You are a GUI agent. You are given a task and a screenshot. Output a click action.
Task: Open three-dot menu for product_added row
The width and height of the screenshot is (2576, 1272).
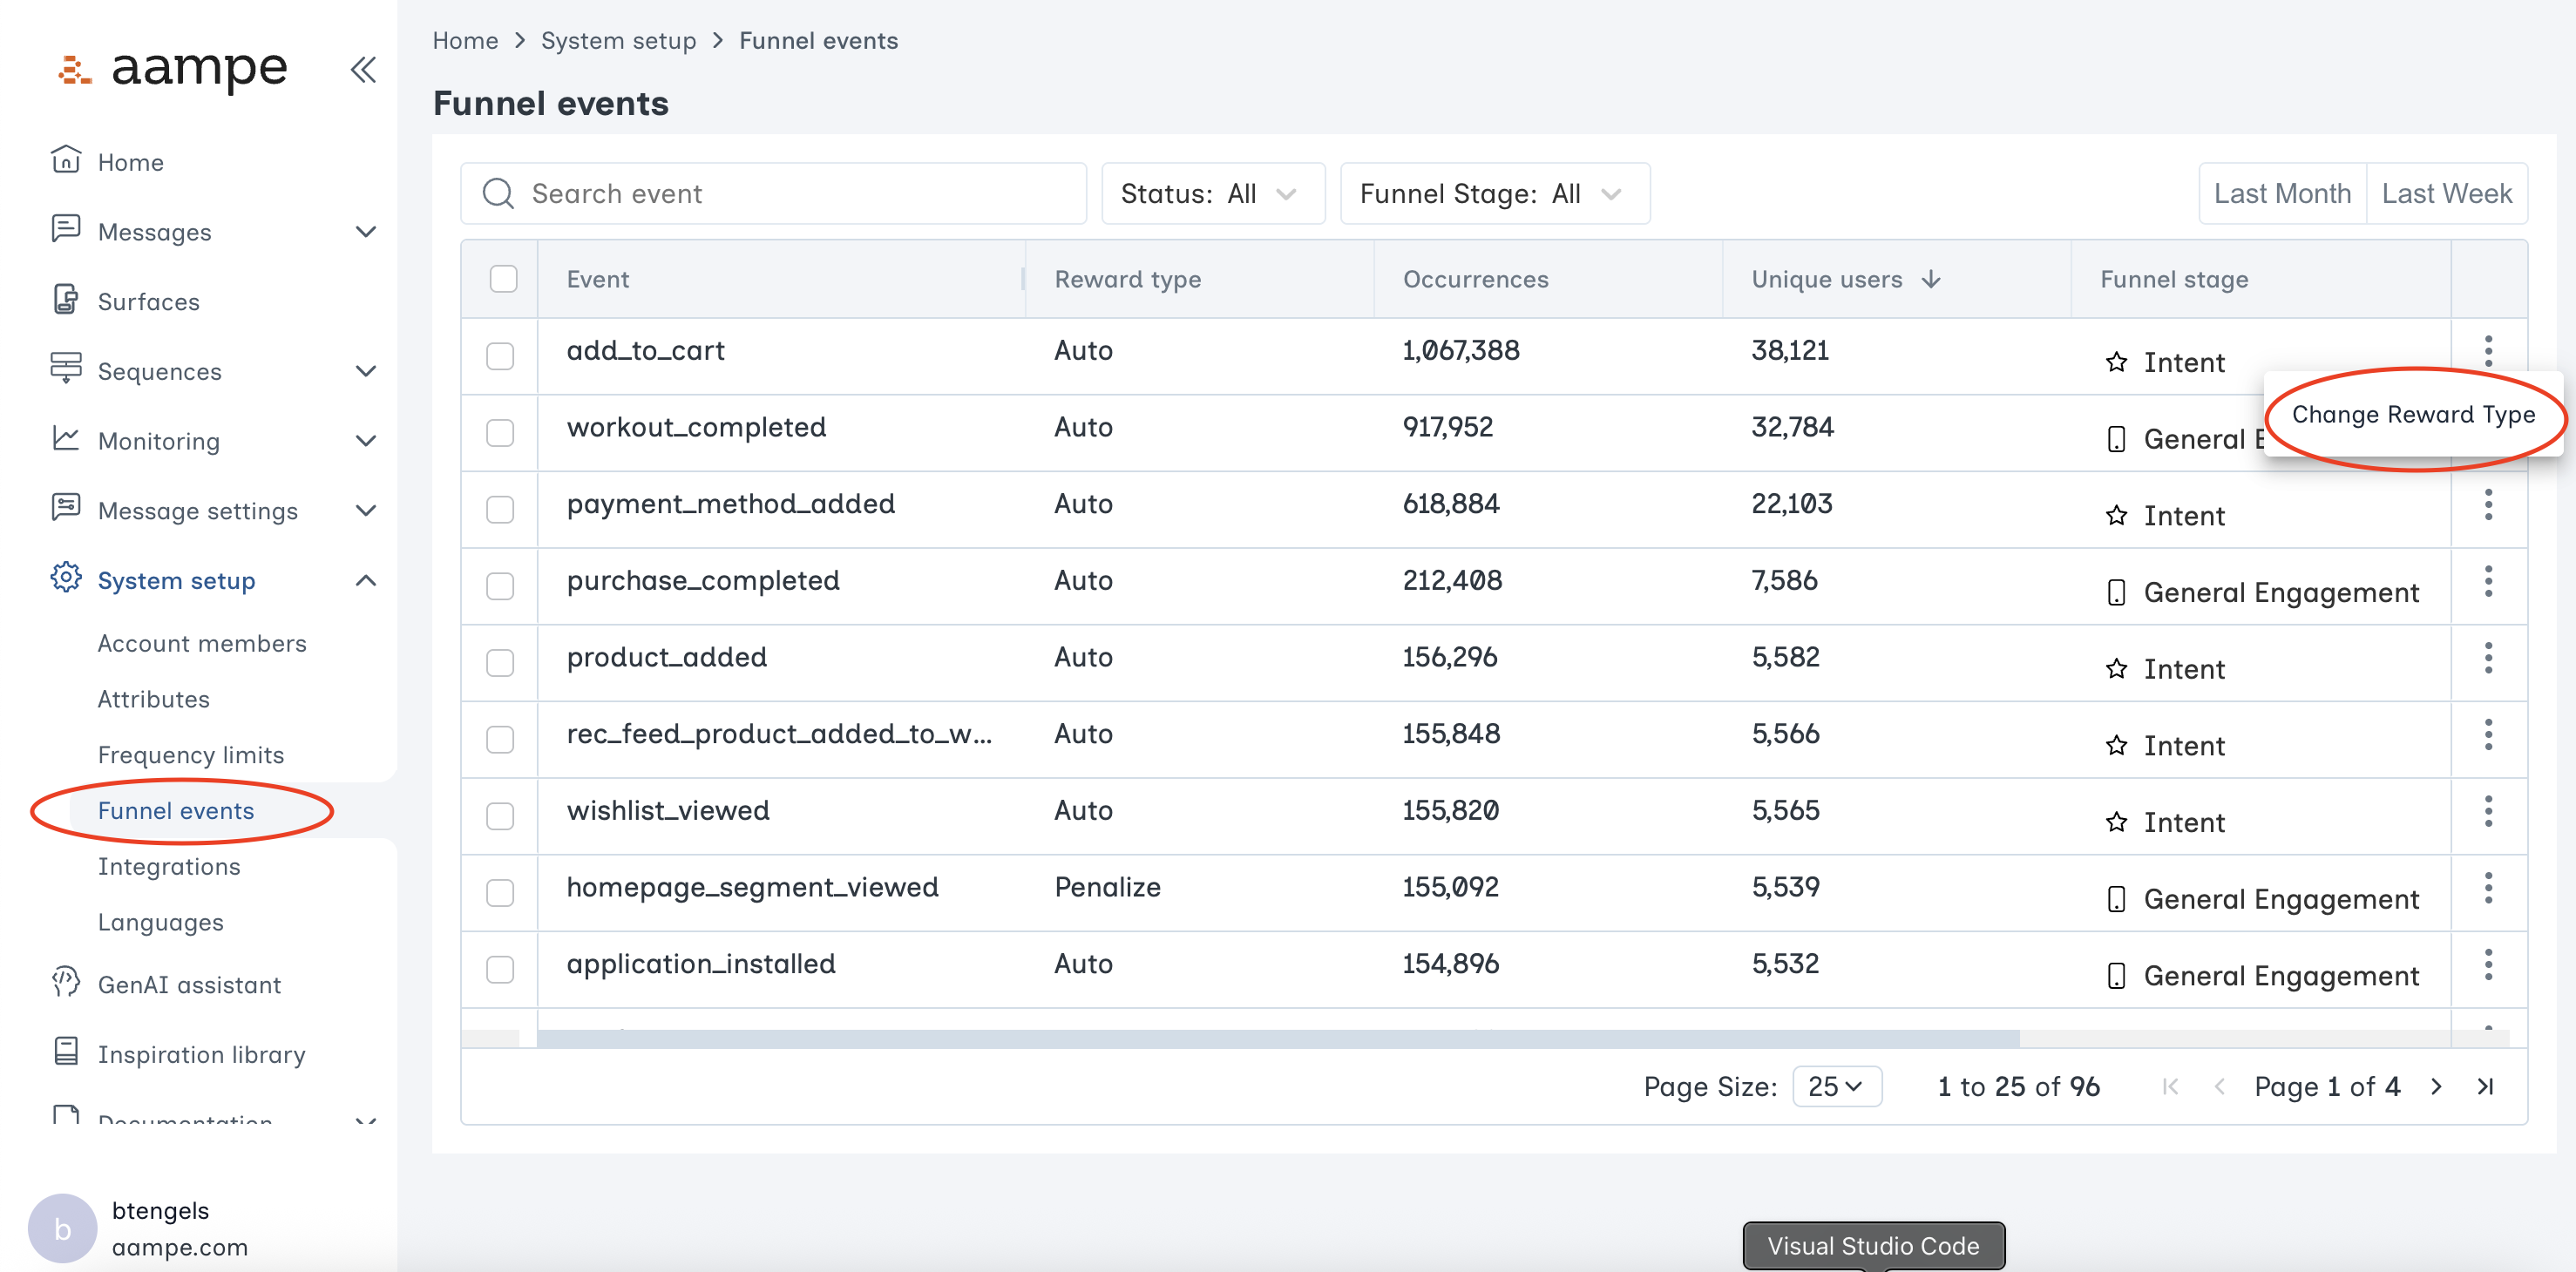pyautogui.click(x=2488, y=658)
